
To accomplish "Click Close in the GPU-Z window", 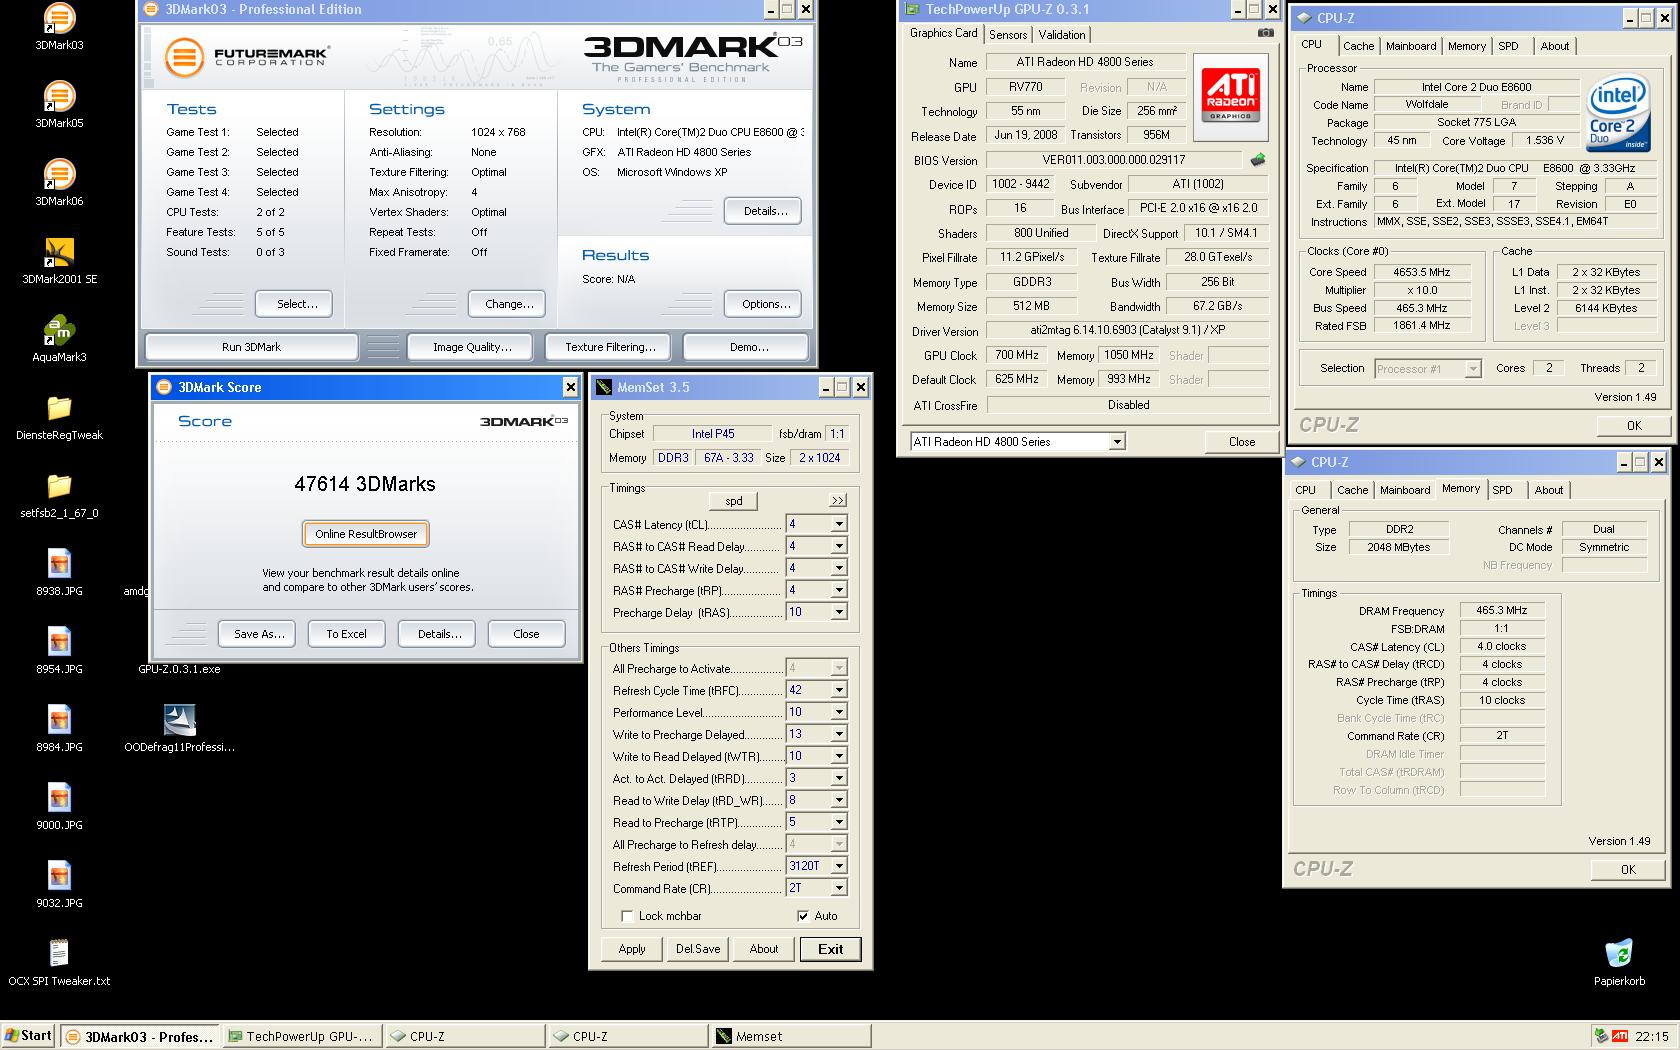I will pyautogui.click(x=1242, y=442).
